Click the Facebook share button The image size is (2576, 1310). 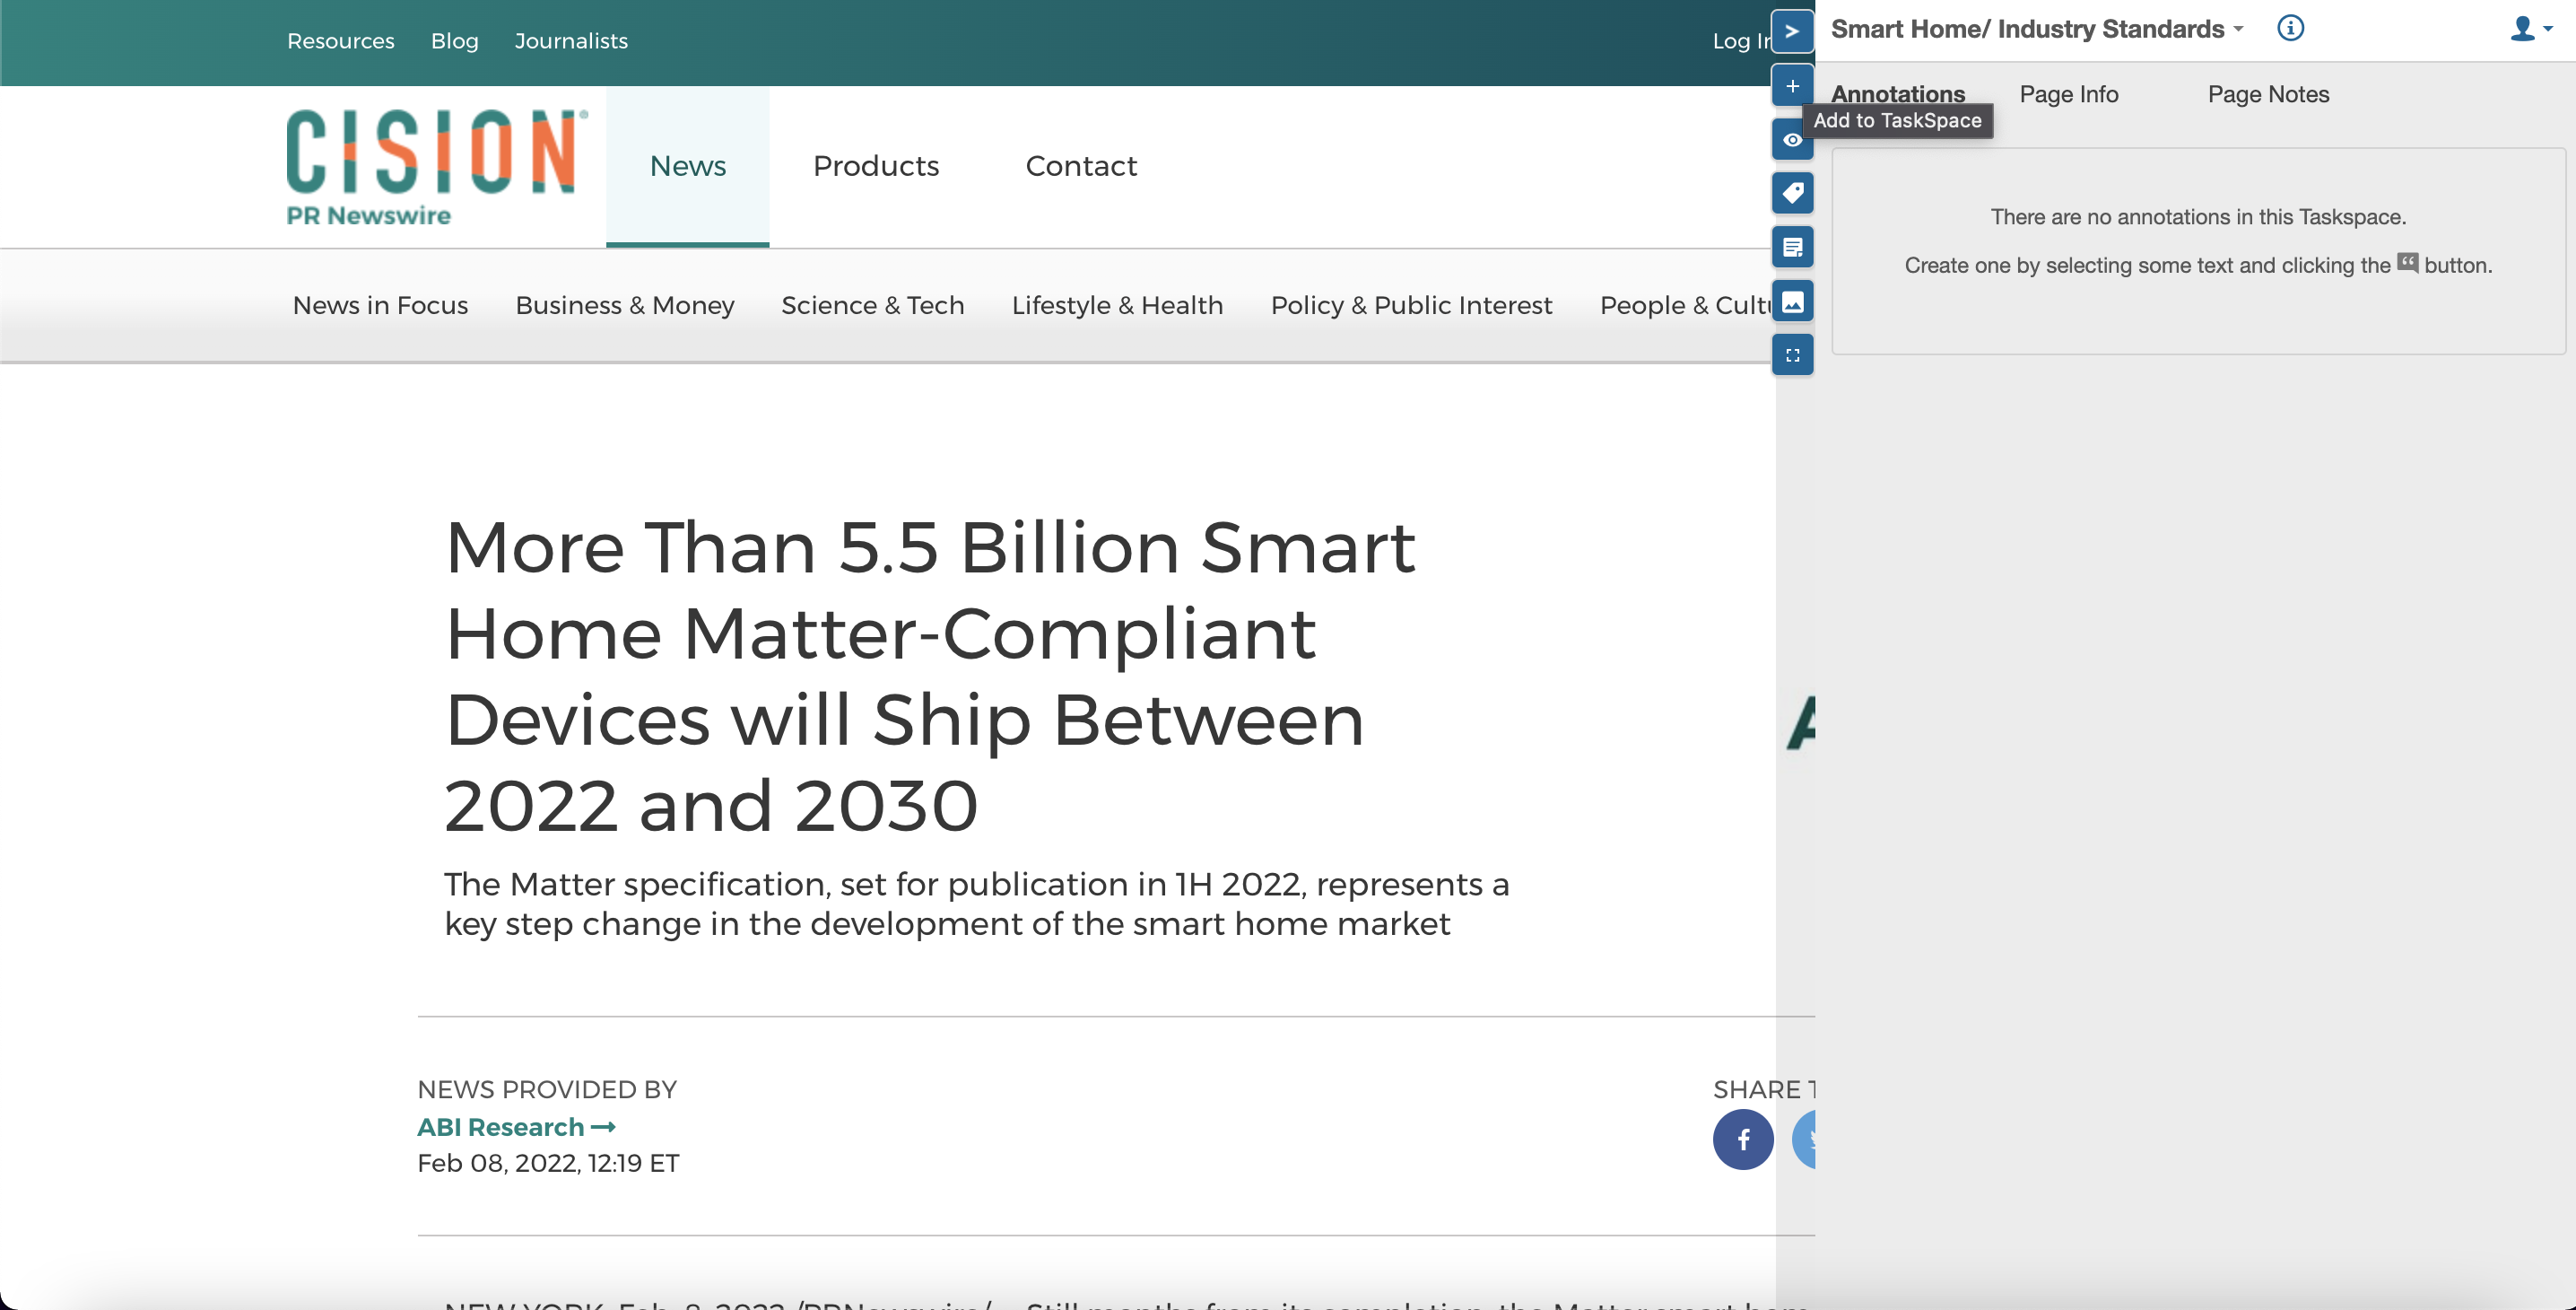(x=1743, y=1140)
